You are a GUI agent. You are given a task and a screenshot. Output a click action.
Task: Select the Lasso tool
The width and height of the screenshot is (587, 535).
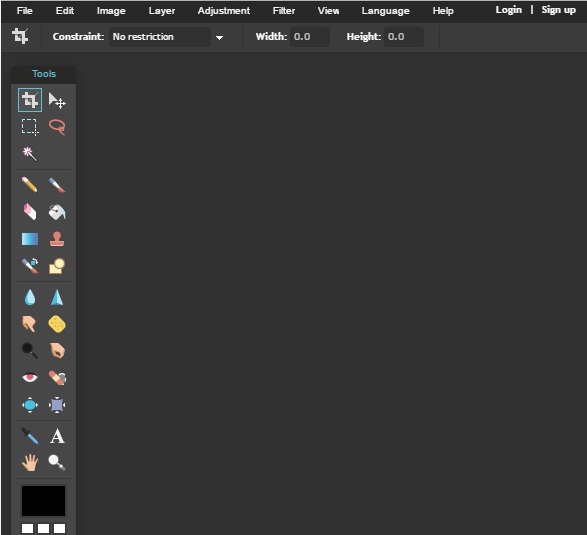57,127
